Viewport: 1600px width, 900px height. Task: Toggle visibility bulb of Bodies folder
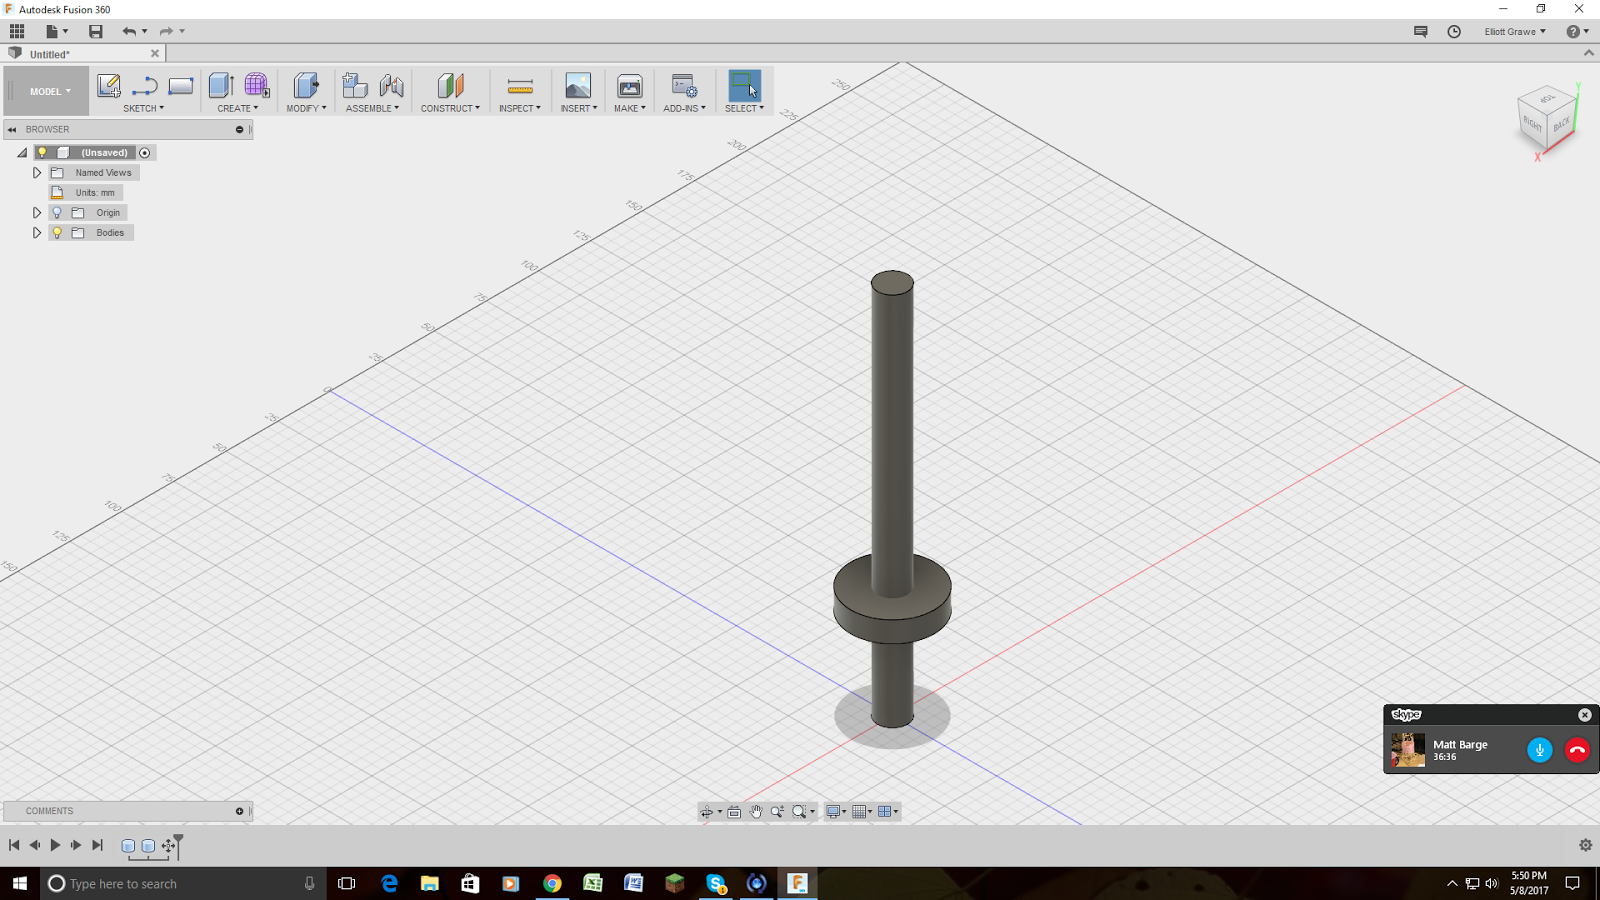[x=57, y=232]
